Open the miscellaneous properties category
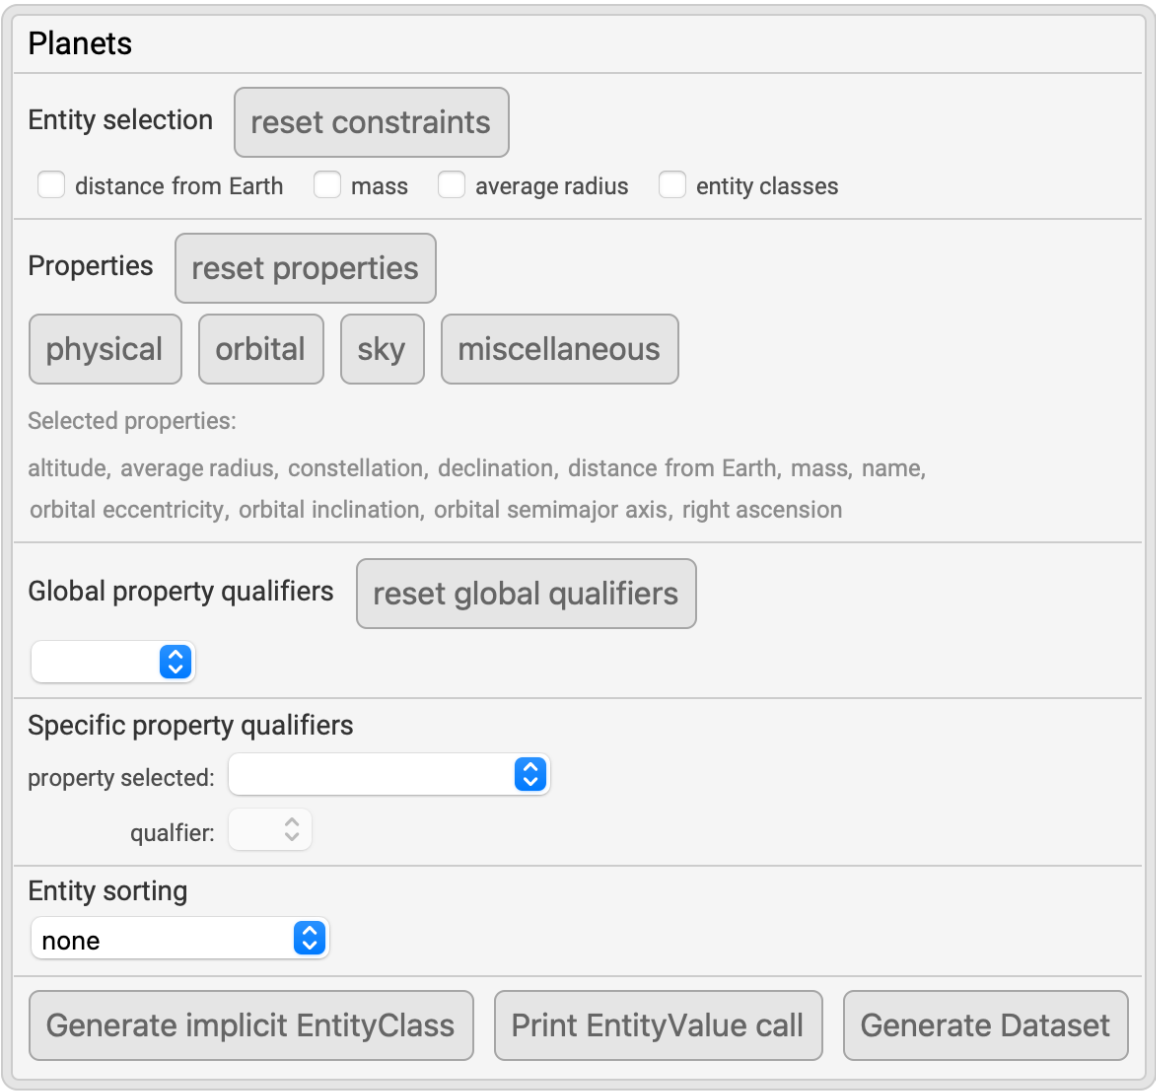The image size is (1156, 1092). coord(559,349)
